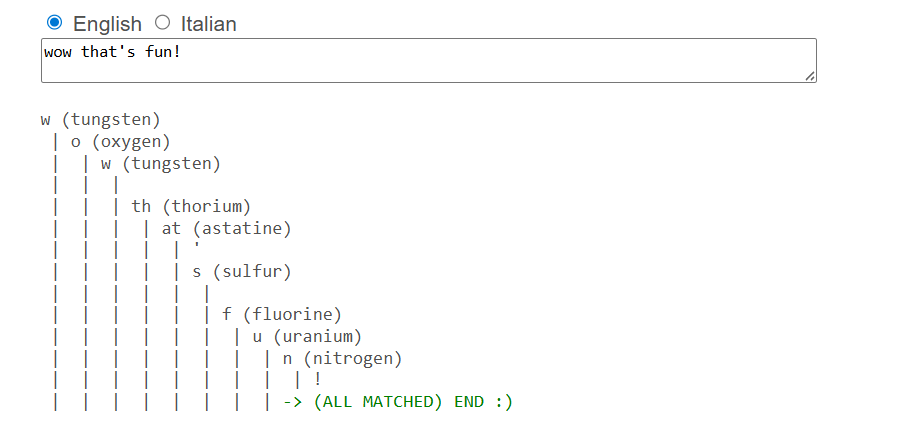Click the "Italian" label text
Screen dimensions: 902x430
click(x=208, y=23)
